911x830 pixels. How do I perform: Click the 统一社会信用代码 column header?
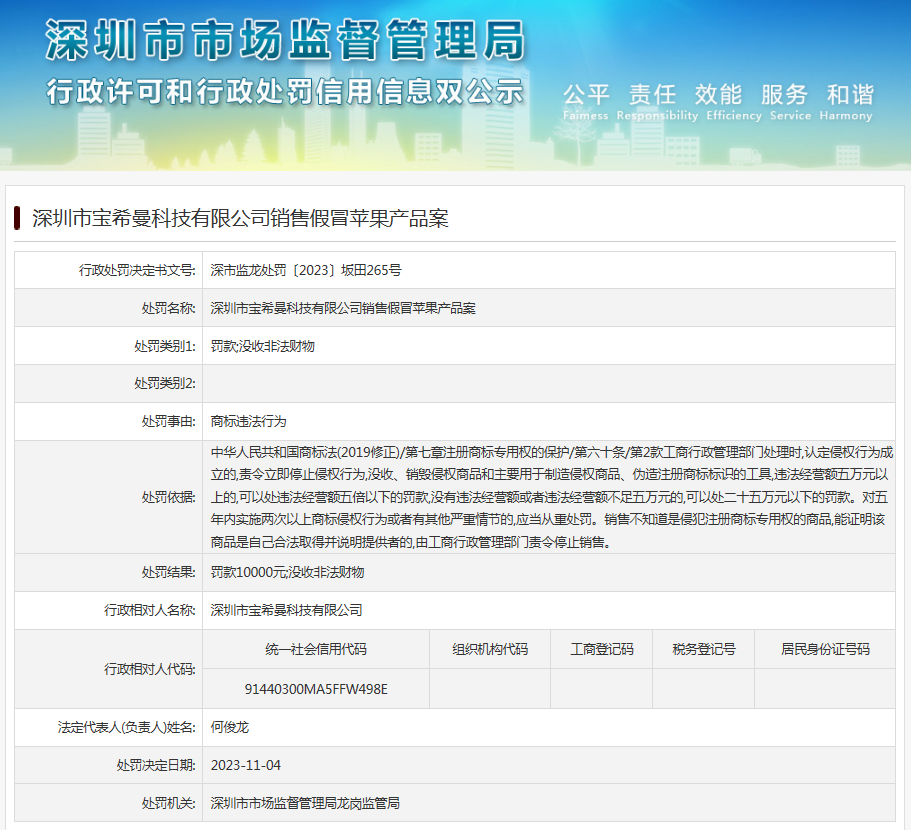click(x=316, y=649)
